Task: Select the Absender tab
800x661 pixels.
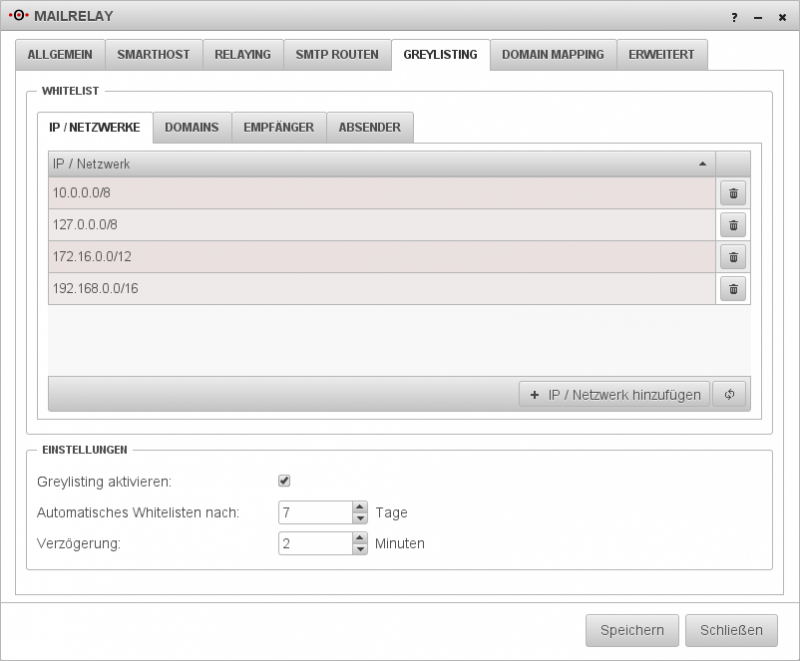Action: tap(368, 127)
